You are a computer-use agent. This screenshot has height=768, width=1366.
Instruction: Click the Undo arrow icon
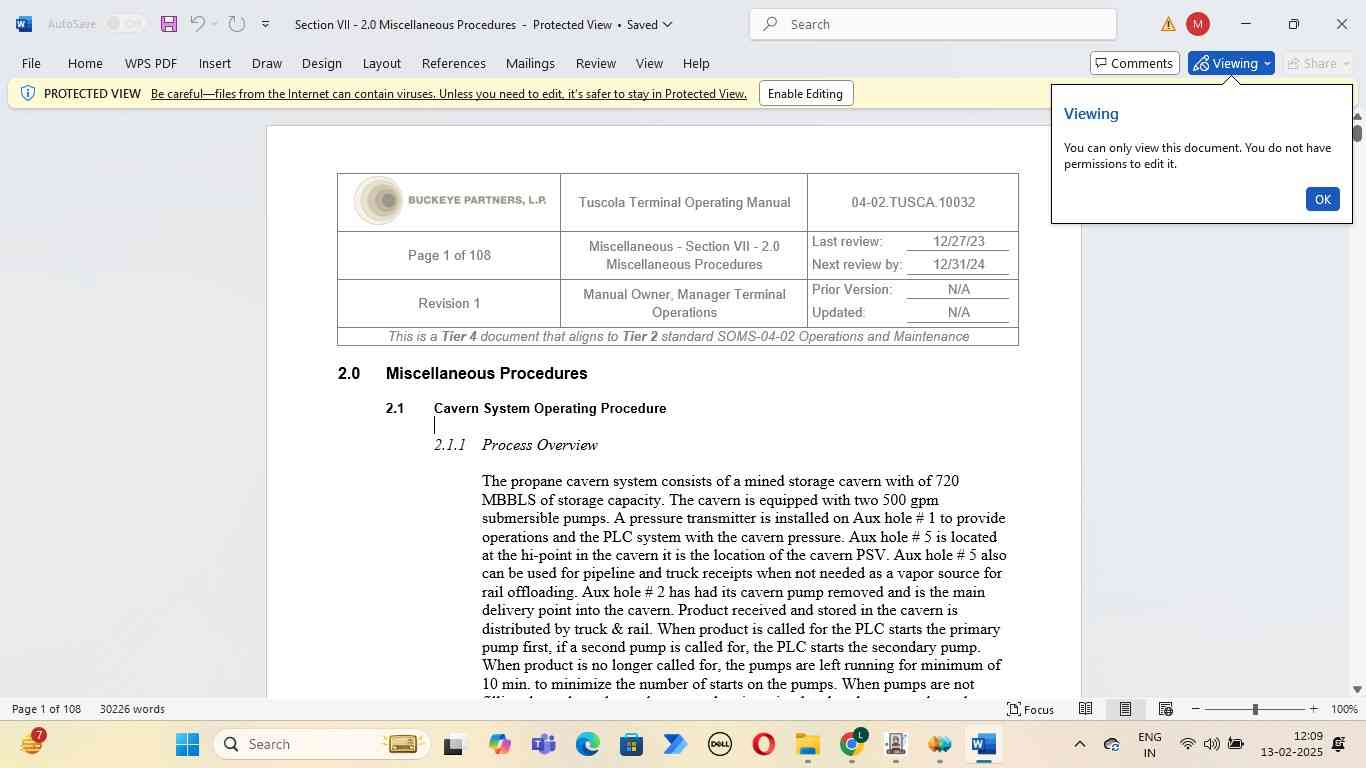pyautogui.click(x=197, y=24)
